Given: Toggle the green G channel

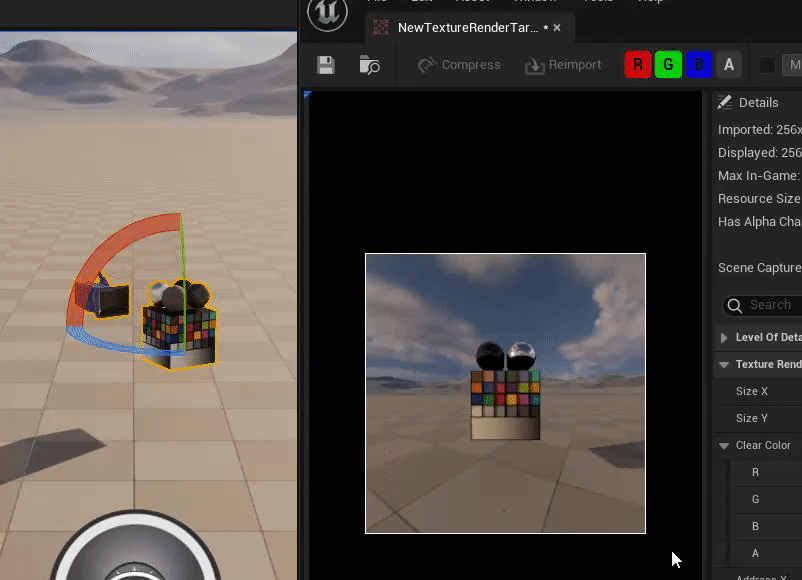Looking at the screenshot, I should [x=668, y=64].
